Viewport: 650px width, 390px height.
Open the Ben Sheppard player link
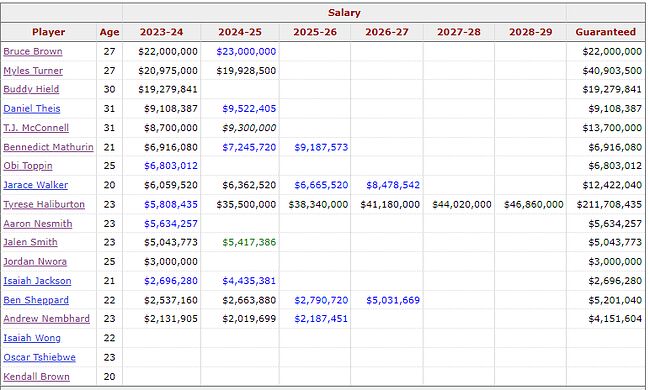pos(36,300)
